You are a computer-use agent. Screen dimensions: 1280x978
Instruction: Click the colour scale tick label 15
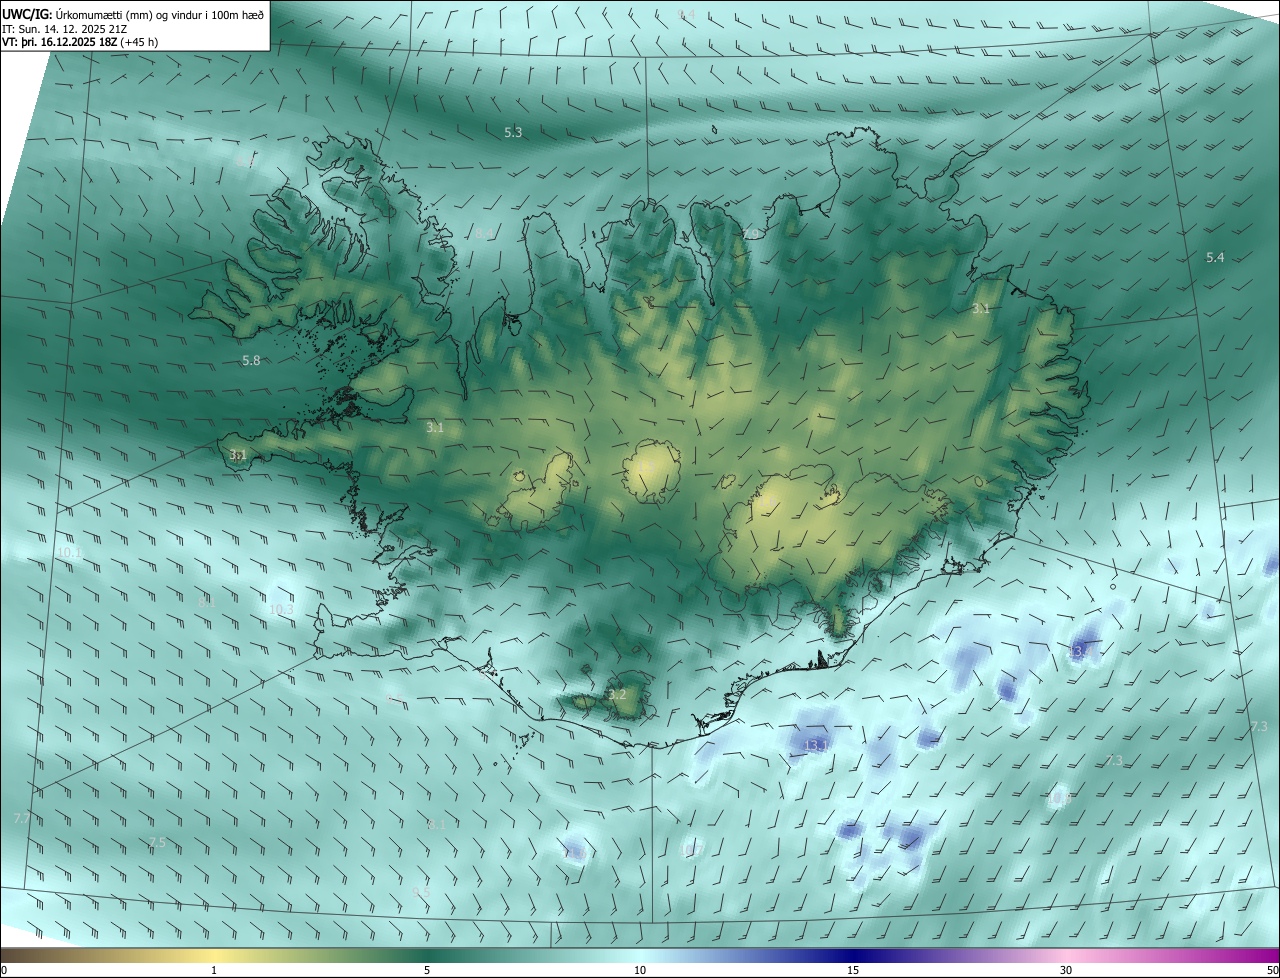(x=853, y=971)
